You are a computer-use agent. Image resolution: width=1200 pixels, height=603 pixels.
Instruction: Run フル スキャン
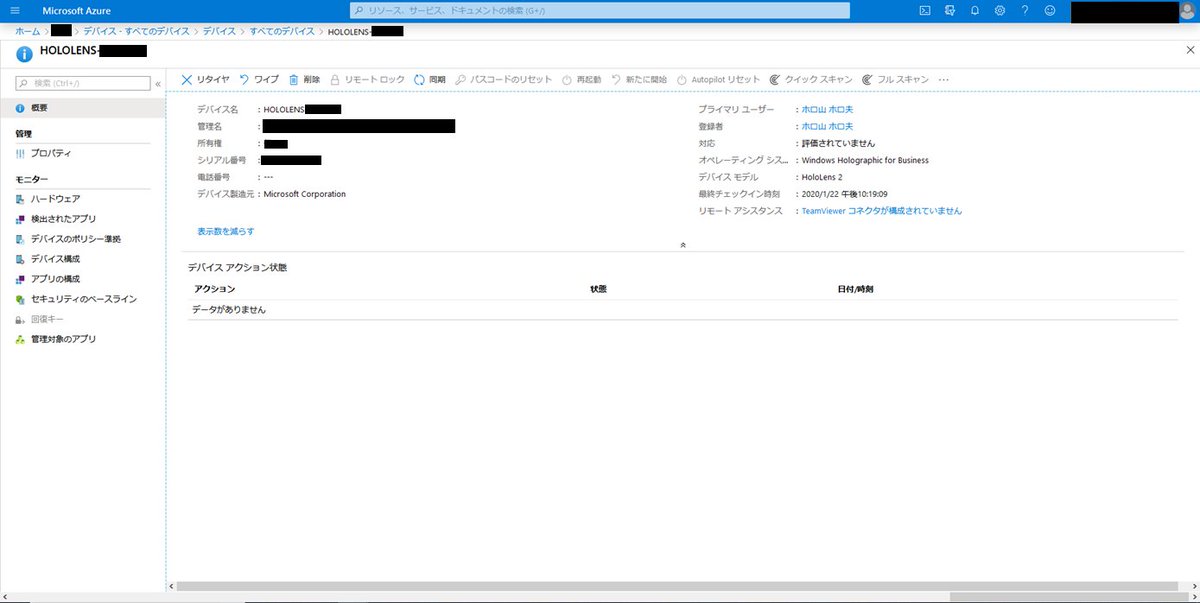[x=895, y=79]
